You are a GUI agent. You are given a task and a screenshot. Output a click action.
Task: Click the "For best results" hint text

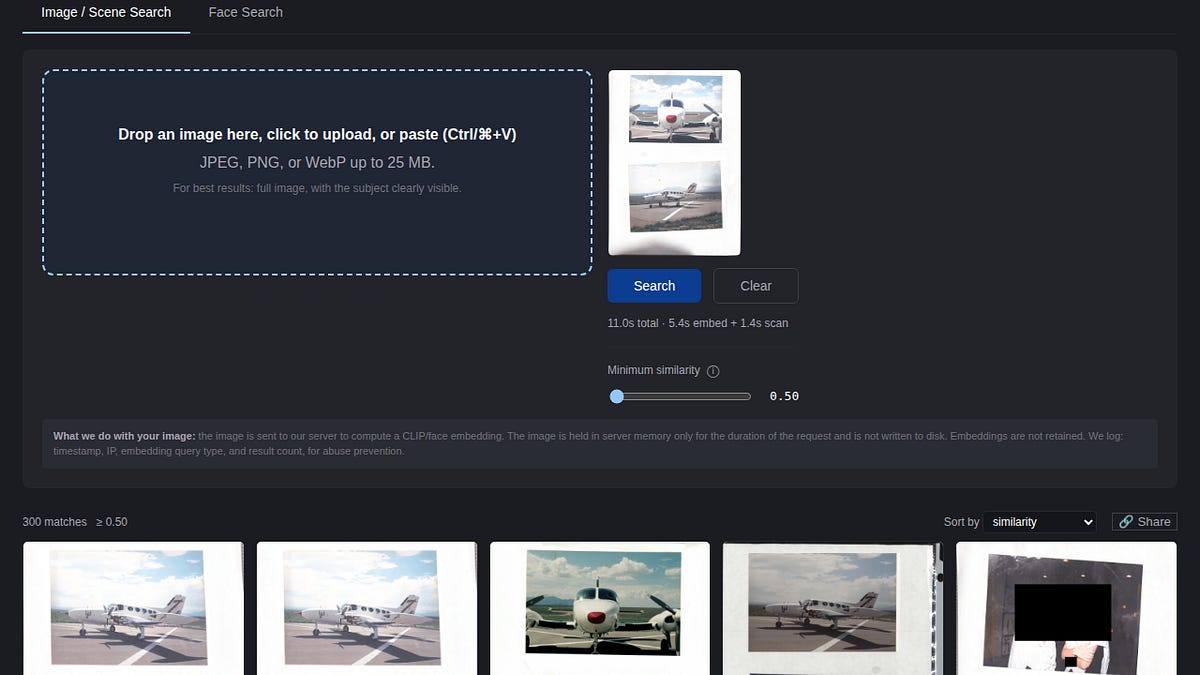[317, 188]
